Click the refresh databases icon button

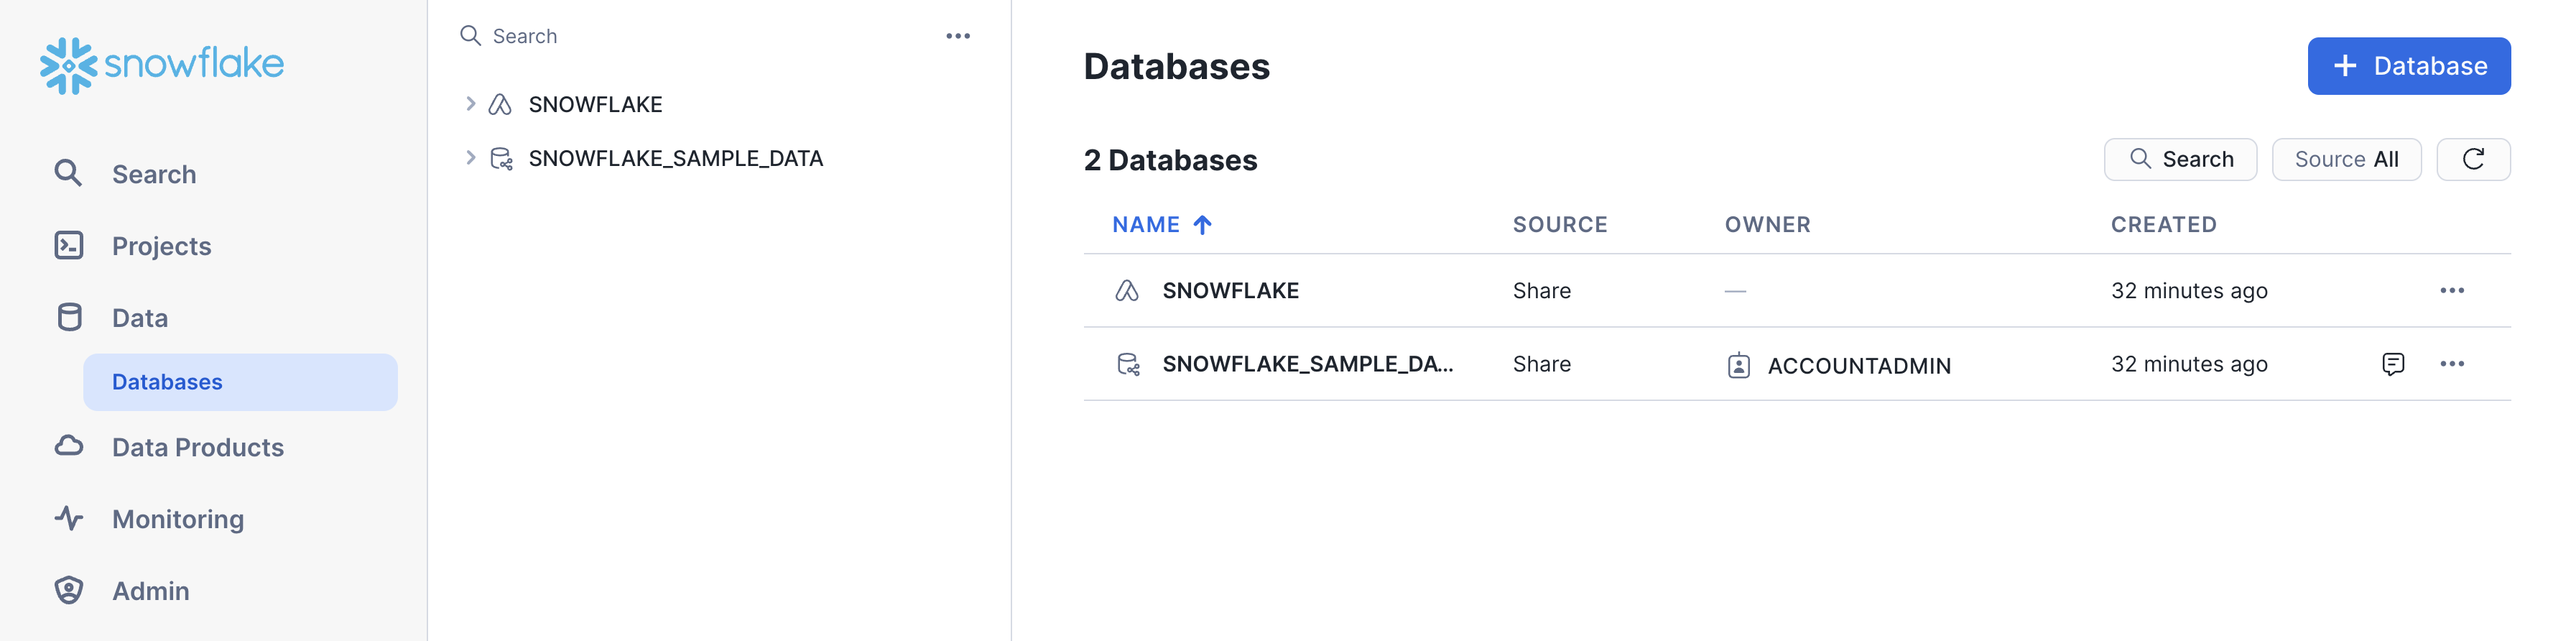[2472, 159]
